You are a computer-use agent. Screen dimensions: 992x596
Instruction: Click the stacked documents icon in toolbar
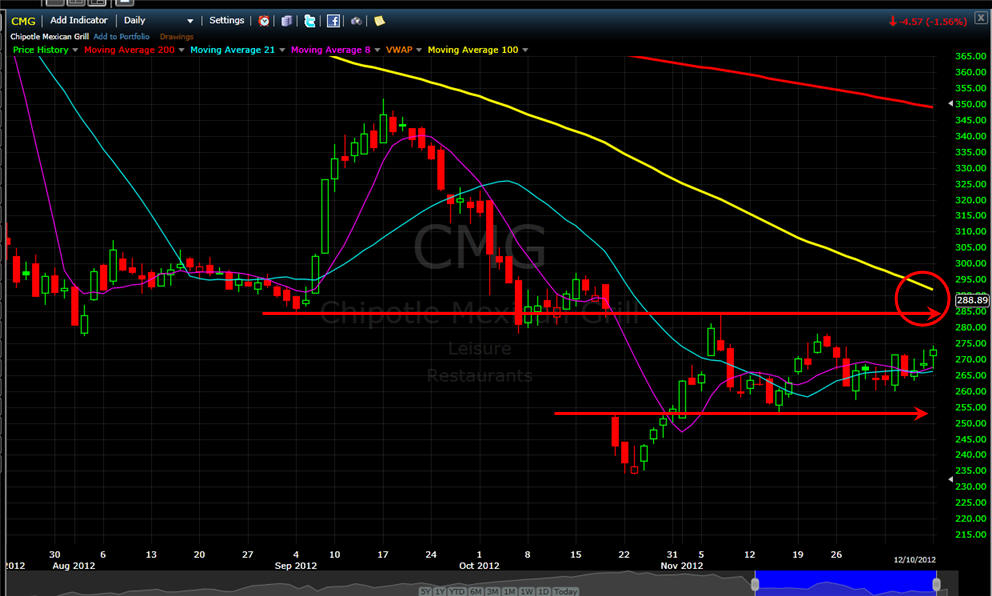(x=287, y=20)
